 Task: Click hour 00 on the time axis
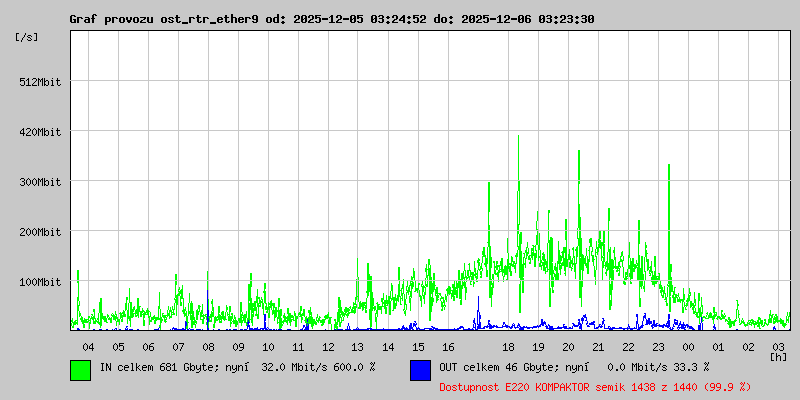coord(688,346)
